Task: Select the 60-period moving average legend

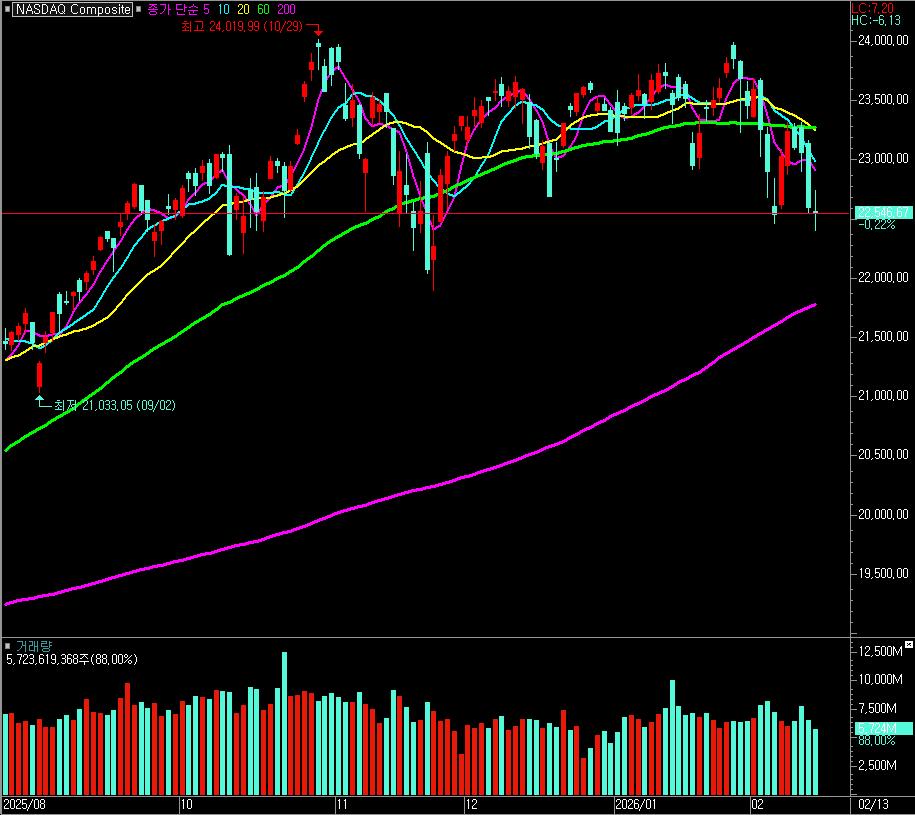Action: [x=264, y=9]
